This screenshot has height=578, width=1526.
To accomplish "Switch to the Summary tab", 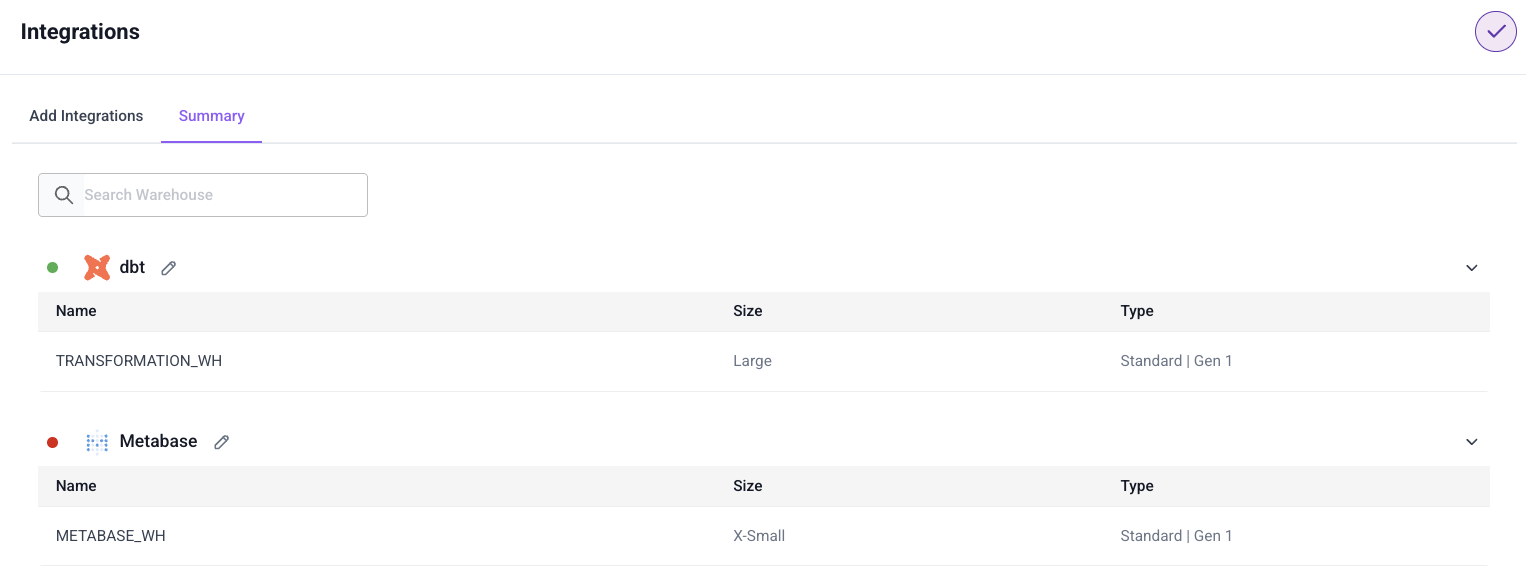I will 211,116.
